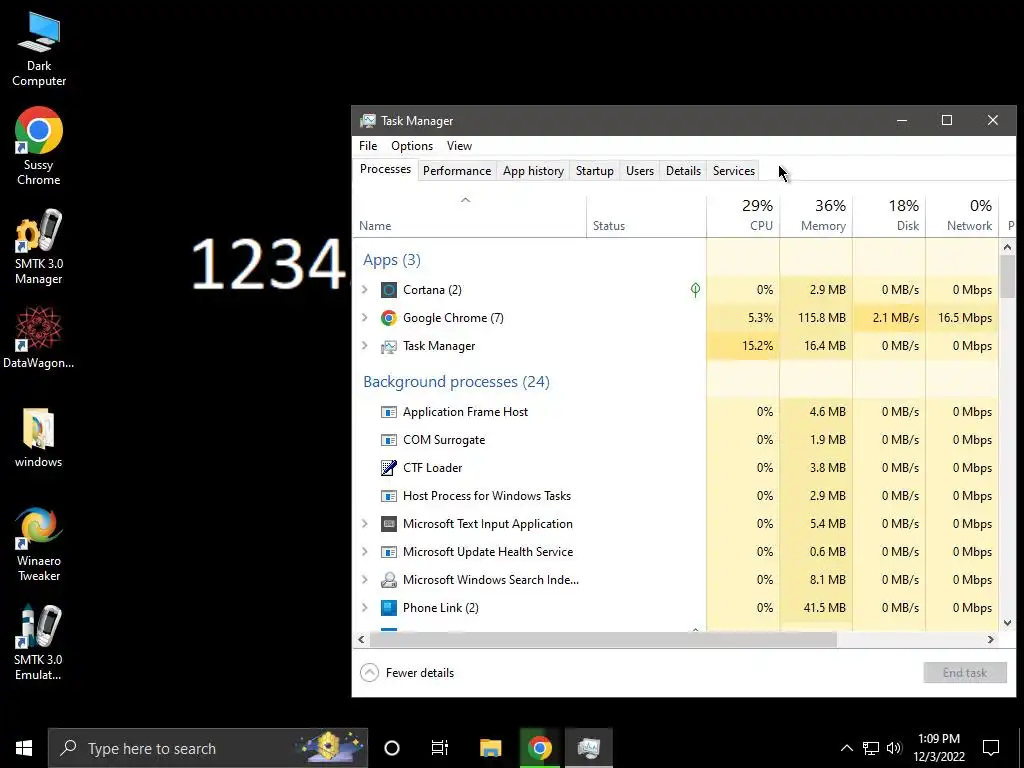The height and width of the screenshot is (768, 1024).
Task: Expand Microsoft Windows Search Indexer row
Action: (365, 579)
